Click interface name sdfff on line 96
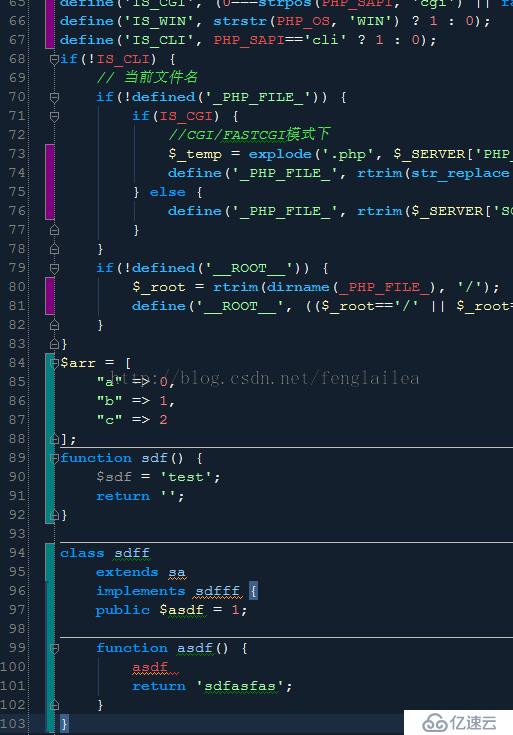The image size is (513, 735). click(218, 592)
